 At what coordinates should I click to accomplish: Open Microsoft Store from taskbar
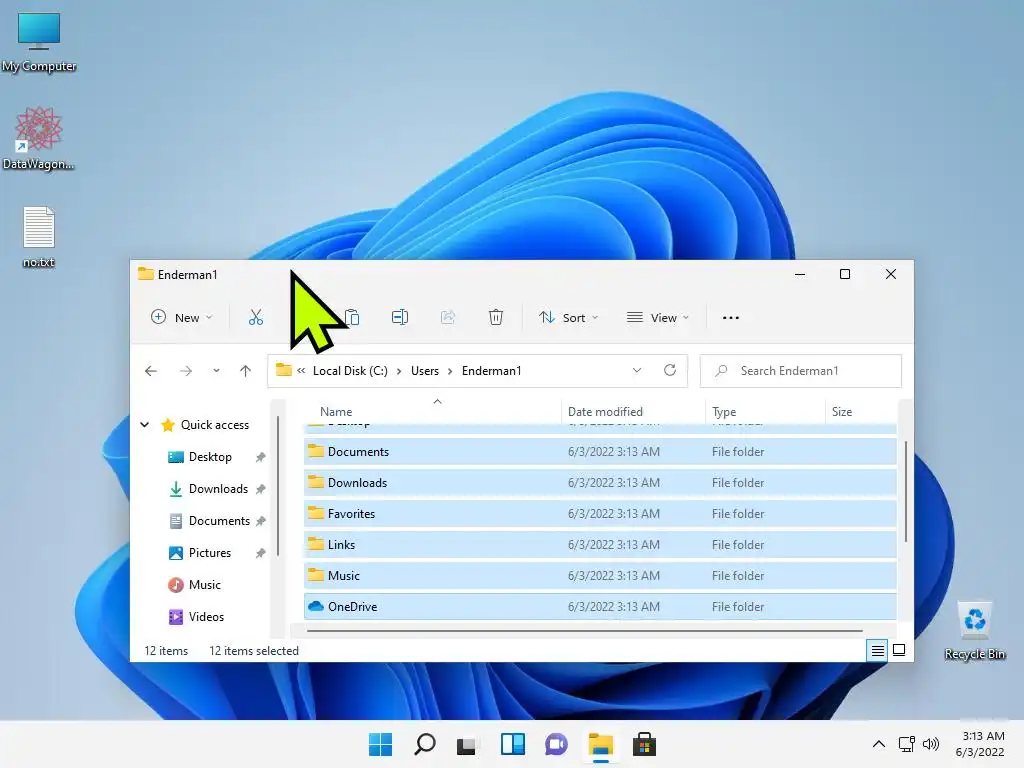645,744
